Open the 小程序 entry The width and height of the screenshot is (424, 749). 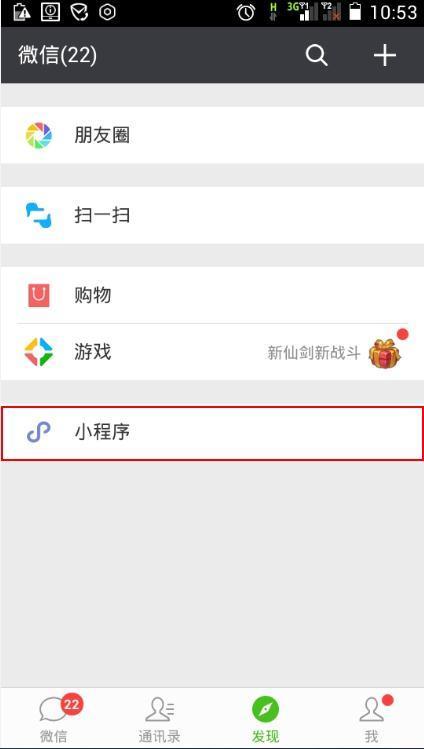(212, 433)
